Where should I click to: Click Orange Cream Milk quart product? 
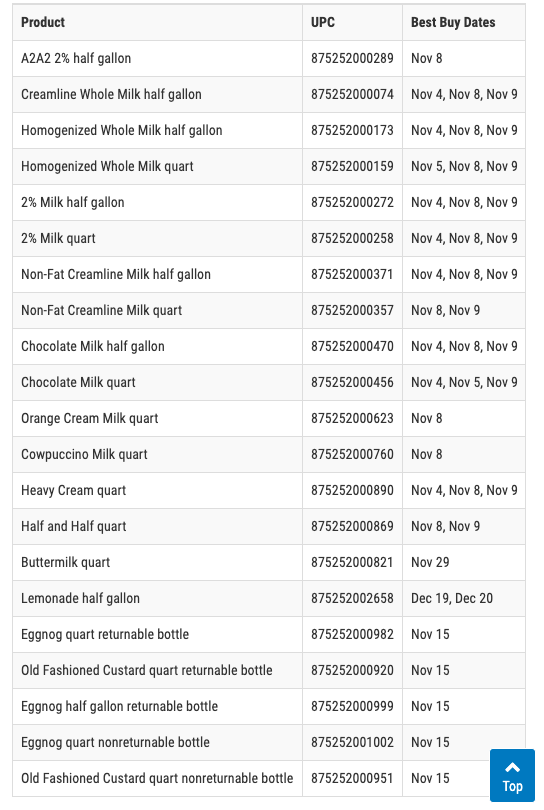(x=90, y=418)
